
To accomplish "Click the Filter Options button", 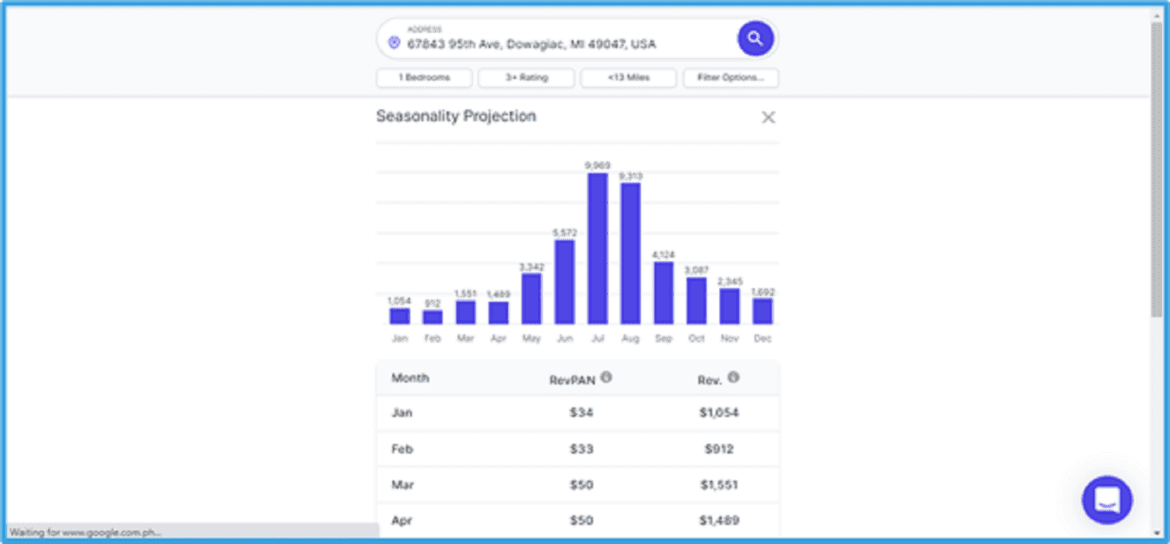I will click(730, 78).
